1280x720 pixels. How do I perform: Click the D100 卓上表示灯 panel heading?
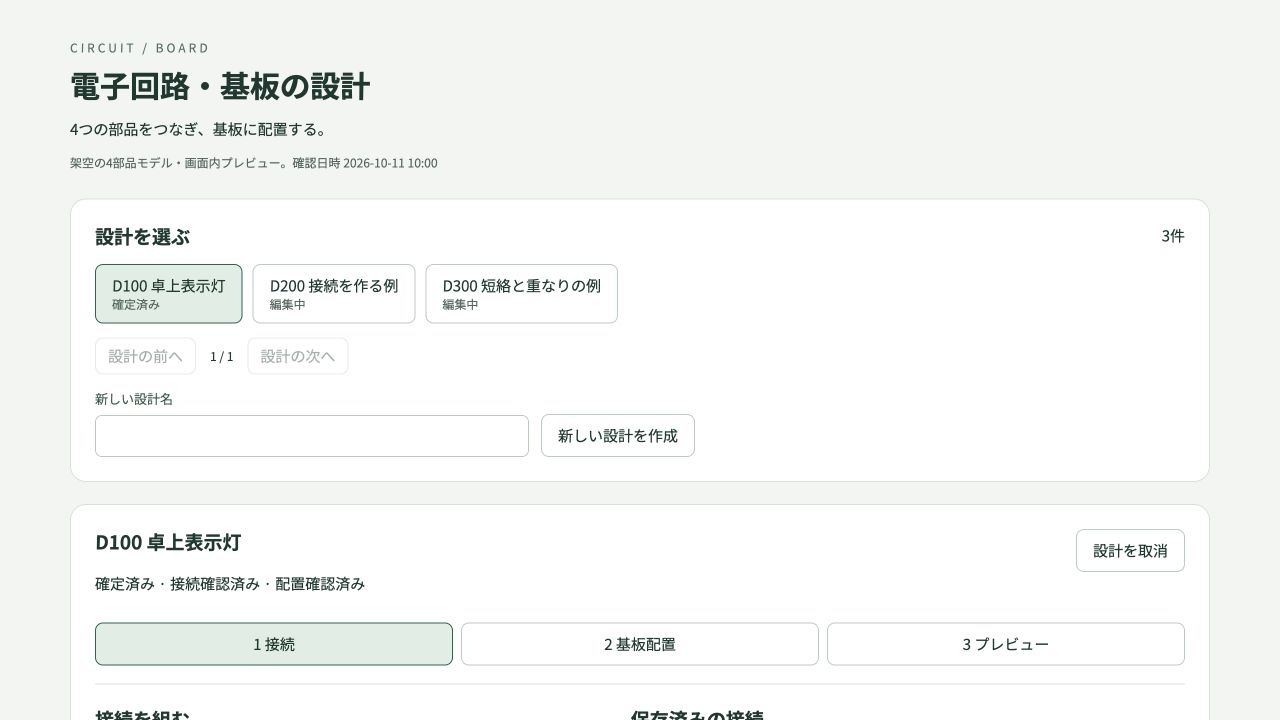coord(168,543)
